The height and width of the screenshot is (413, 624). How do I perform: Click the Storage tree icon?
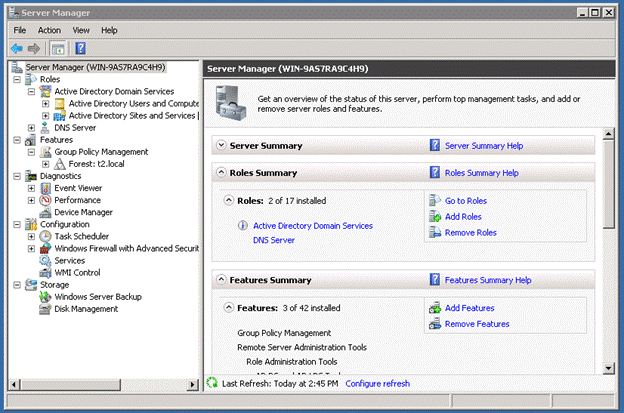tap(31, 285)
